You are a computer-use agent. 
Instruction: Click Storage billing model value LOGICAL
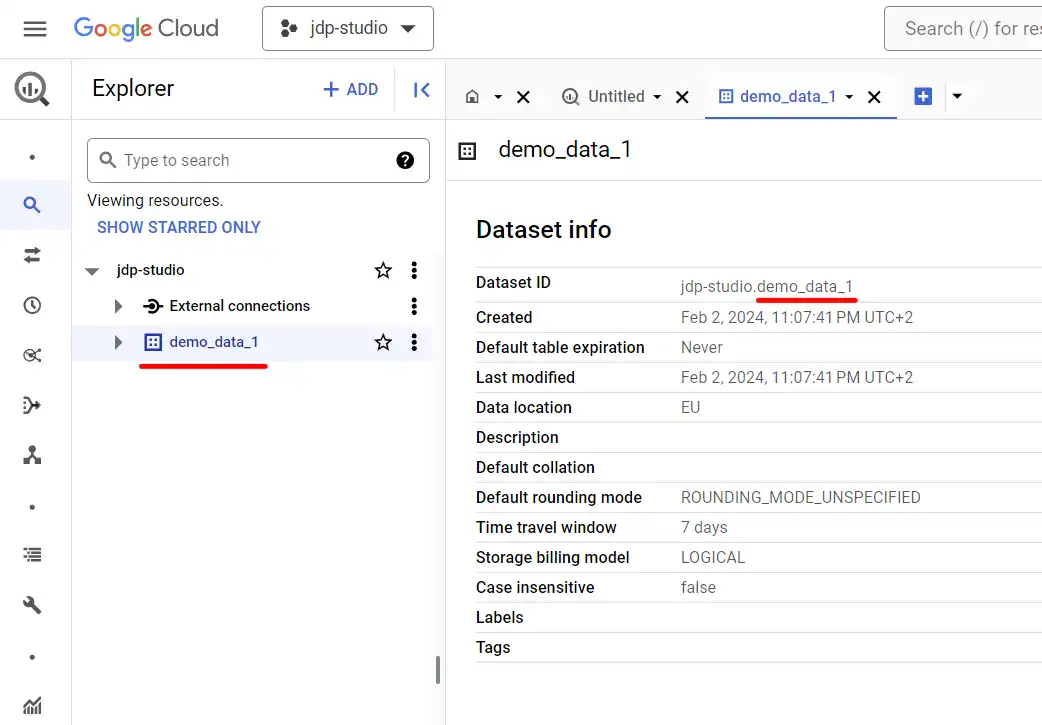point(713,558)
